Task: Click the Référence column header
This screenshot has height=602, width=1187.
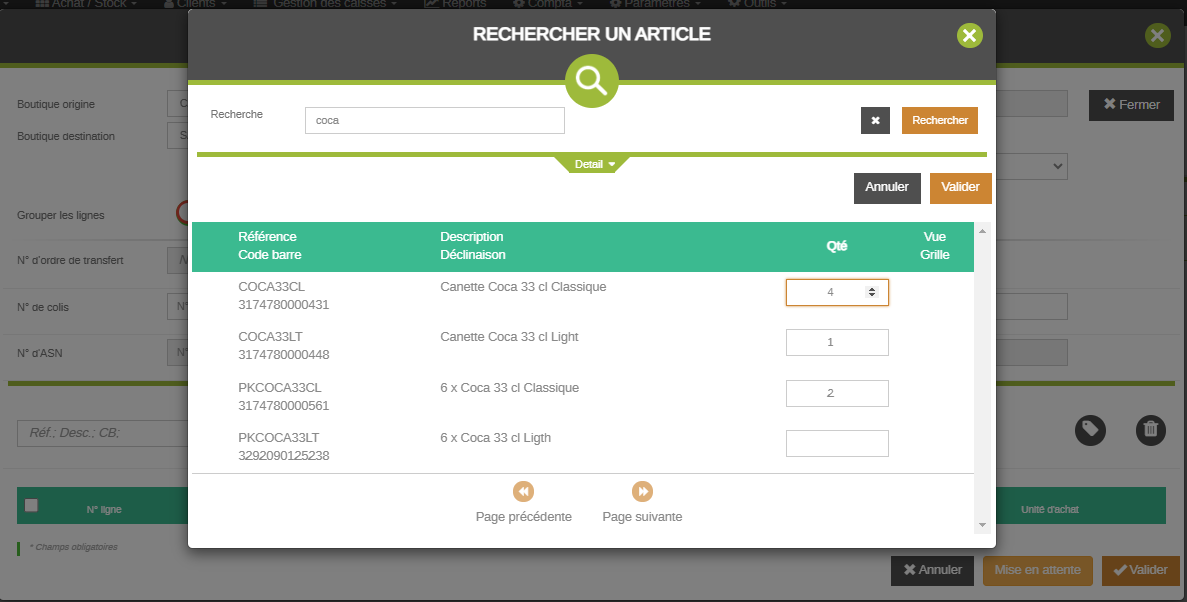Action: [267, 236]
